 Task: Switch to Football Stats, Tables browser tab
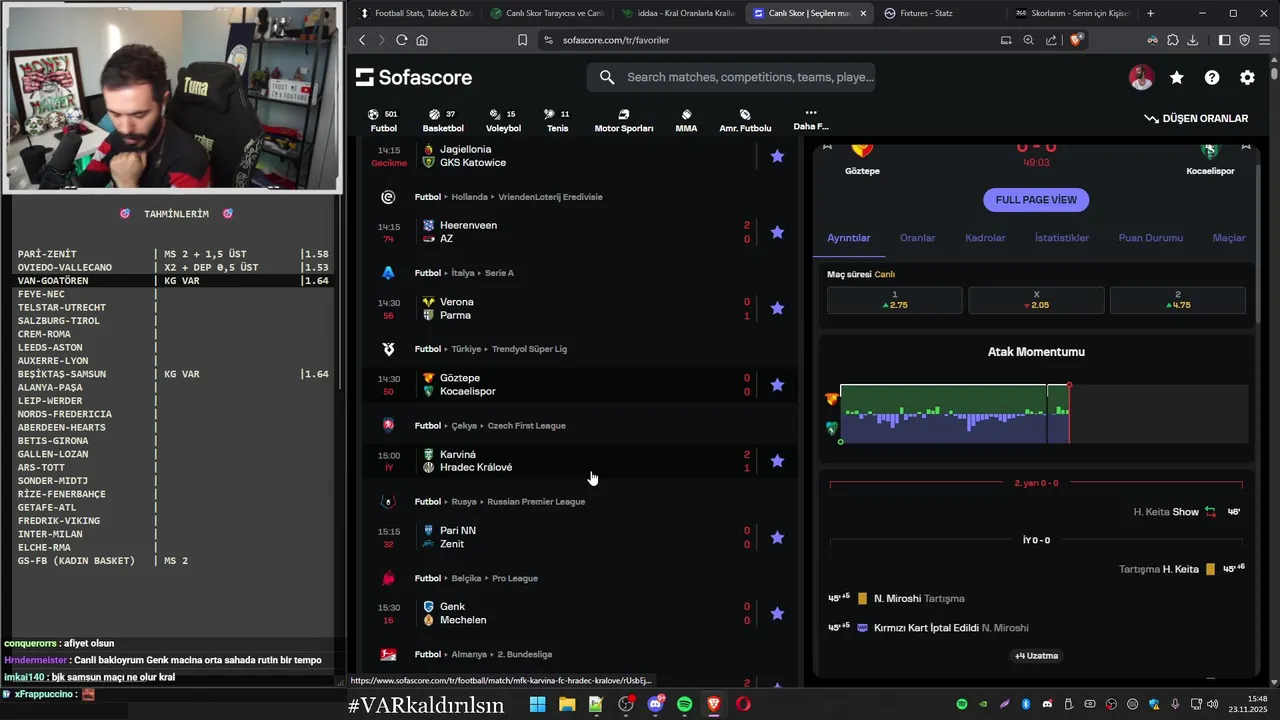coord(416,13)
